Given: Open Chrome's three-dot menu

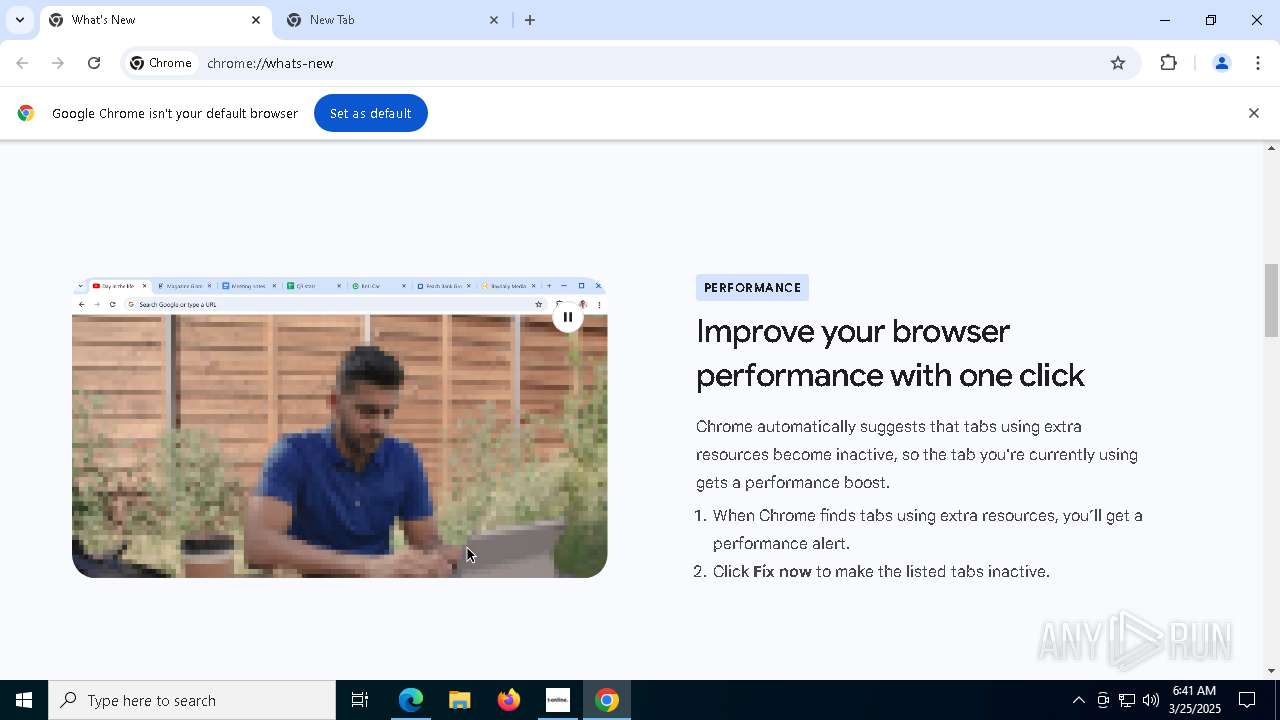Looking at the screenshot, I should coord(1258,63).
